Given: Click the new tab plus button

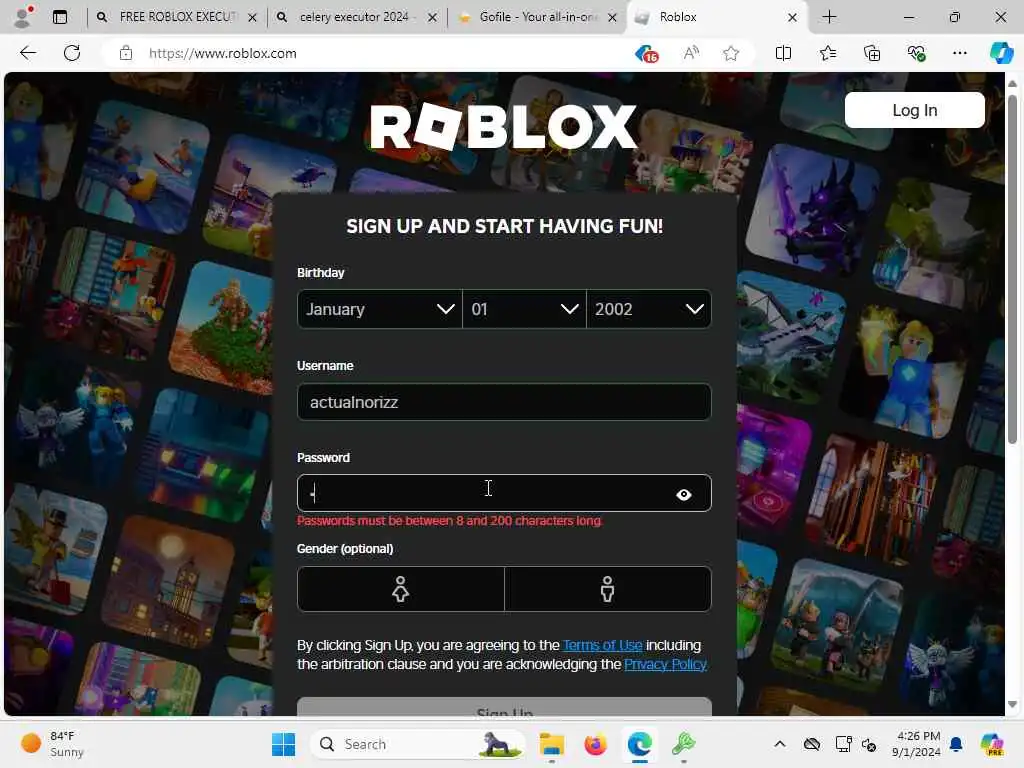Looking at the screenshot, I should 829,17.
